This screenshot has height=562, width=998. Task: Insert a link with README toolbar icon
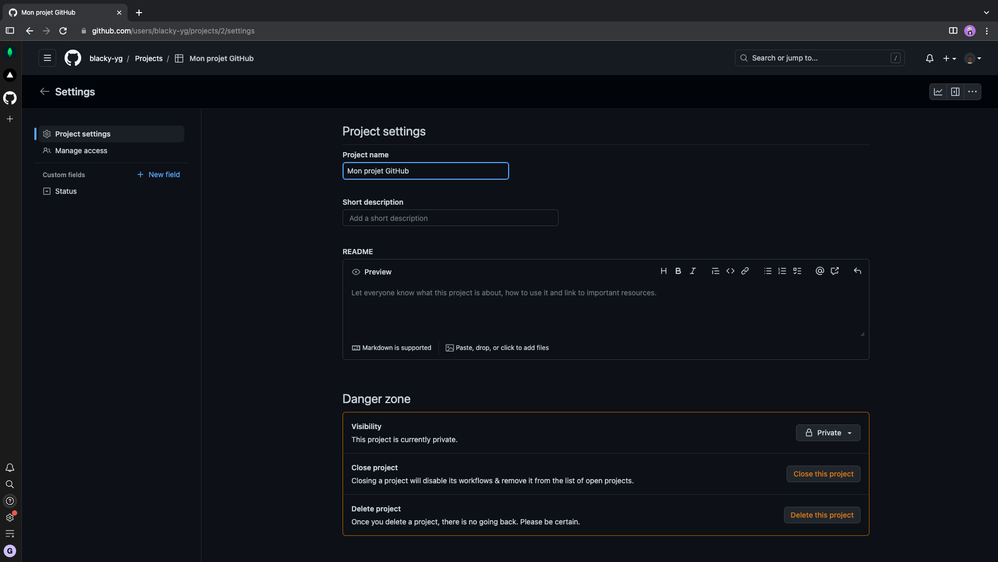745,271
